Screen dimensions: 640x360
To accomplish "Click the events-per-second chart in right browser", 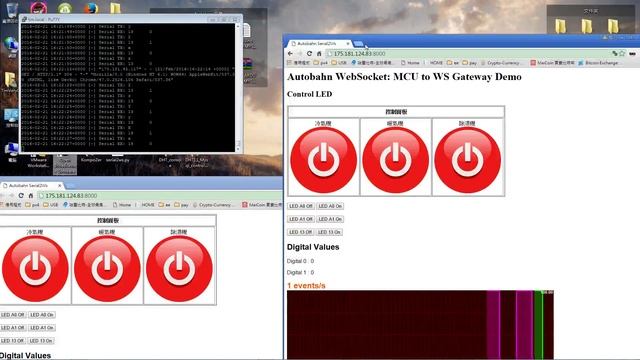I will click(x=420, y=325).
